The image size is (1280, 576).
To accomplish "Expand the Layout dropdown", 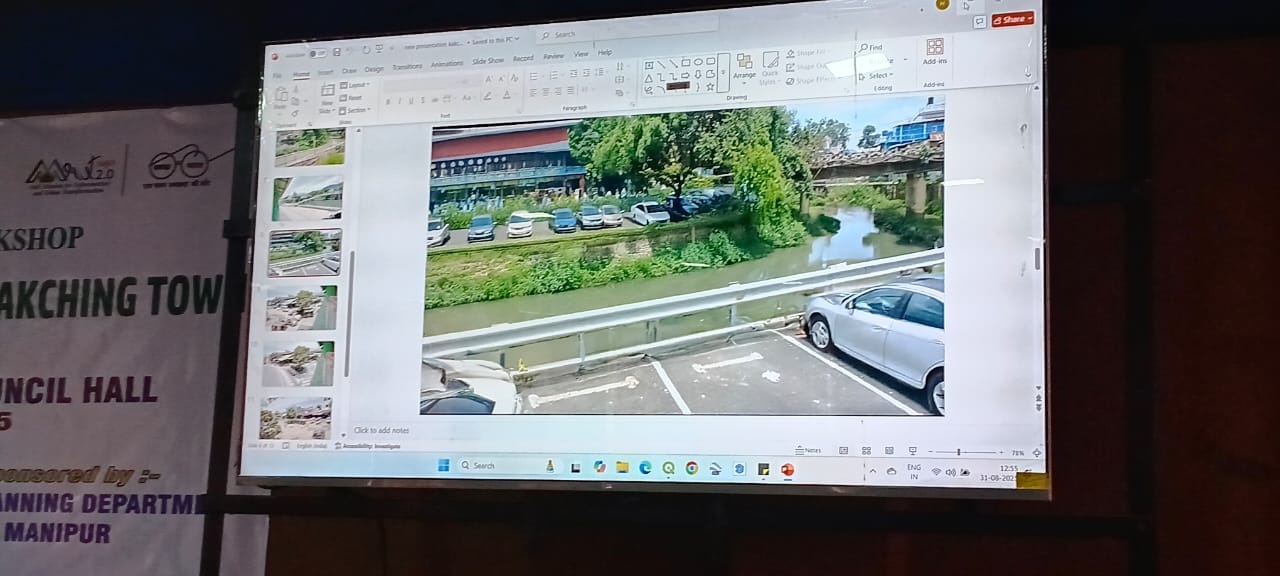I will point(356,85).
